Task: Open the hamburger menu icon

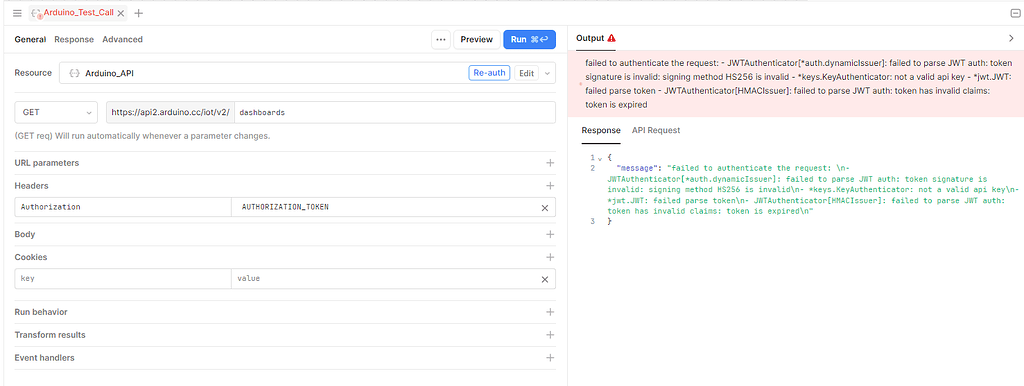Action: pos(17,12)
